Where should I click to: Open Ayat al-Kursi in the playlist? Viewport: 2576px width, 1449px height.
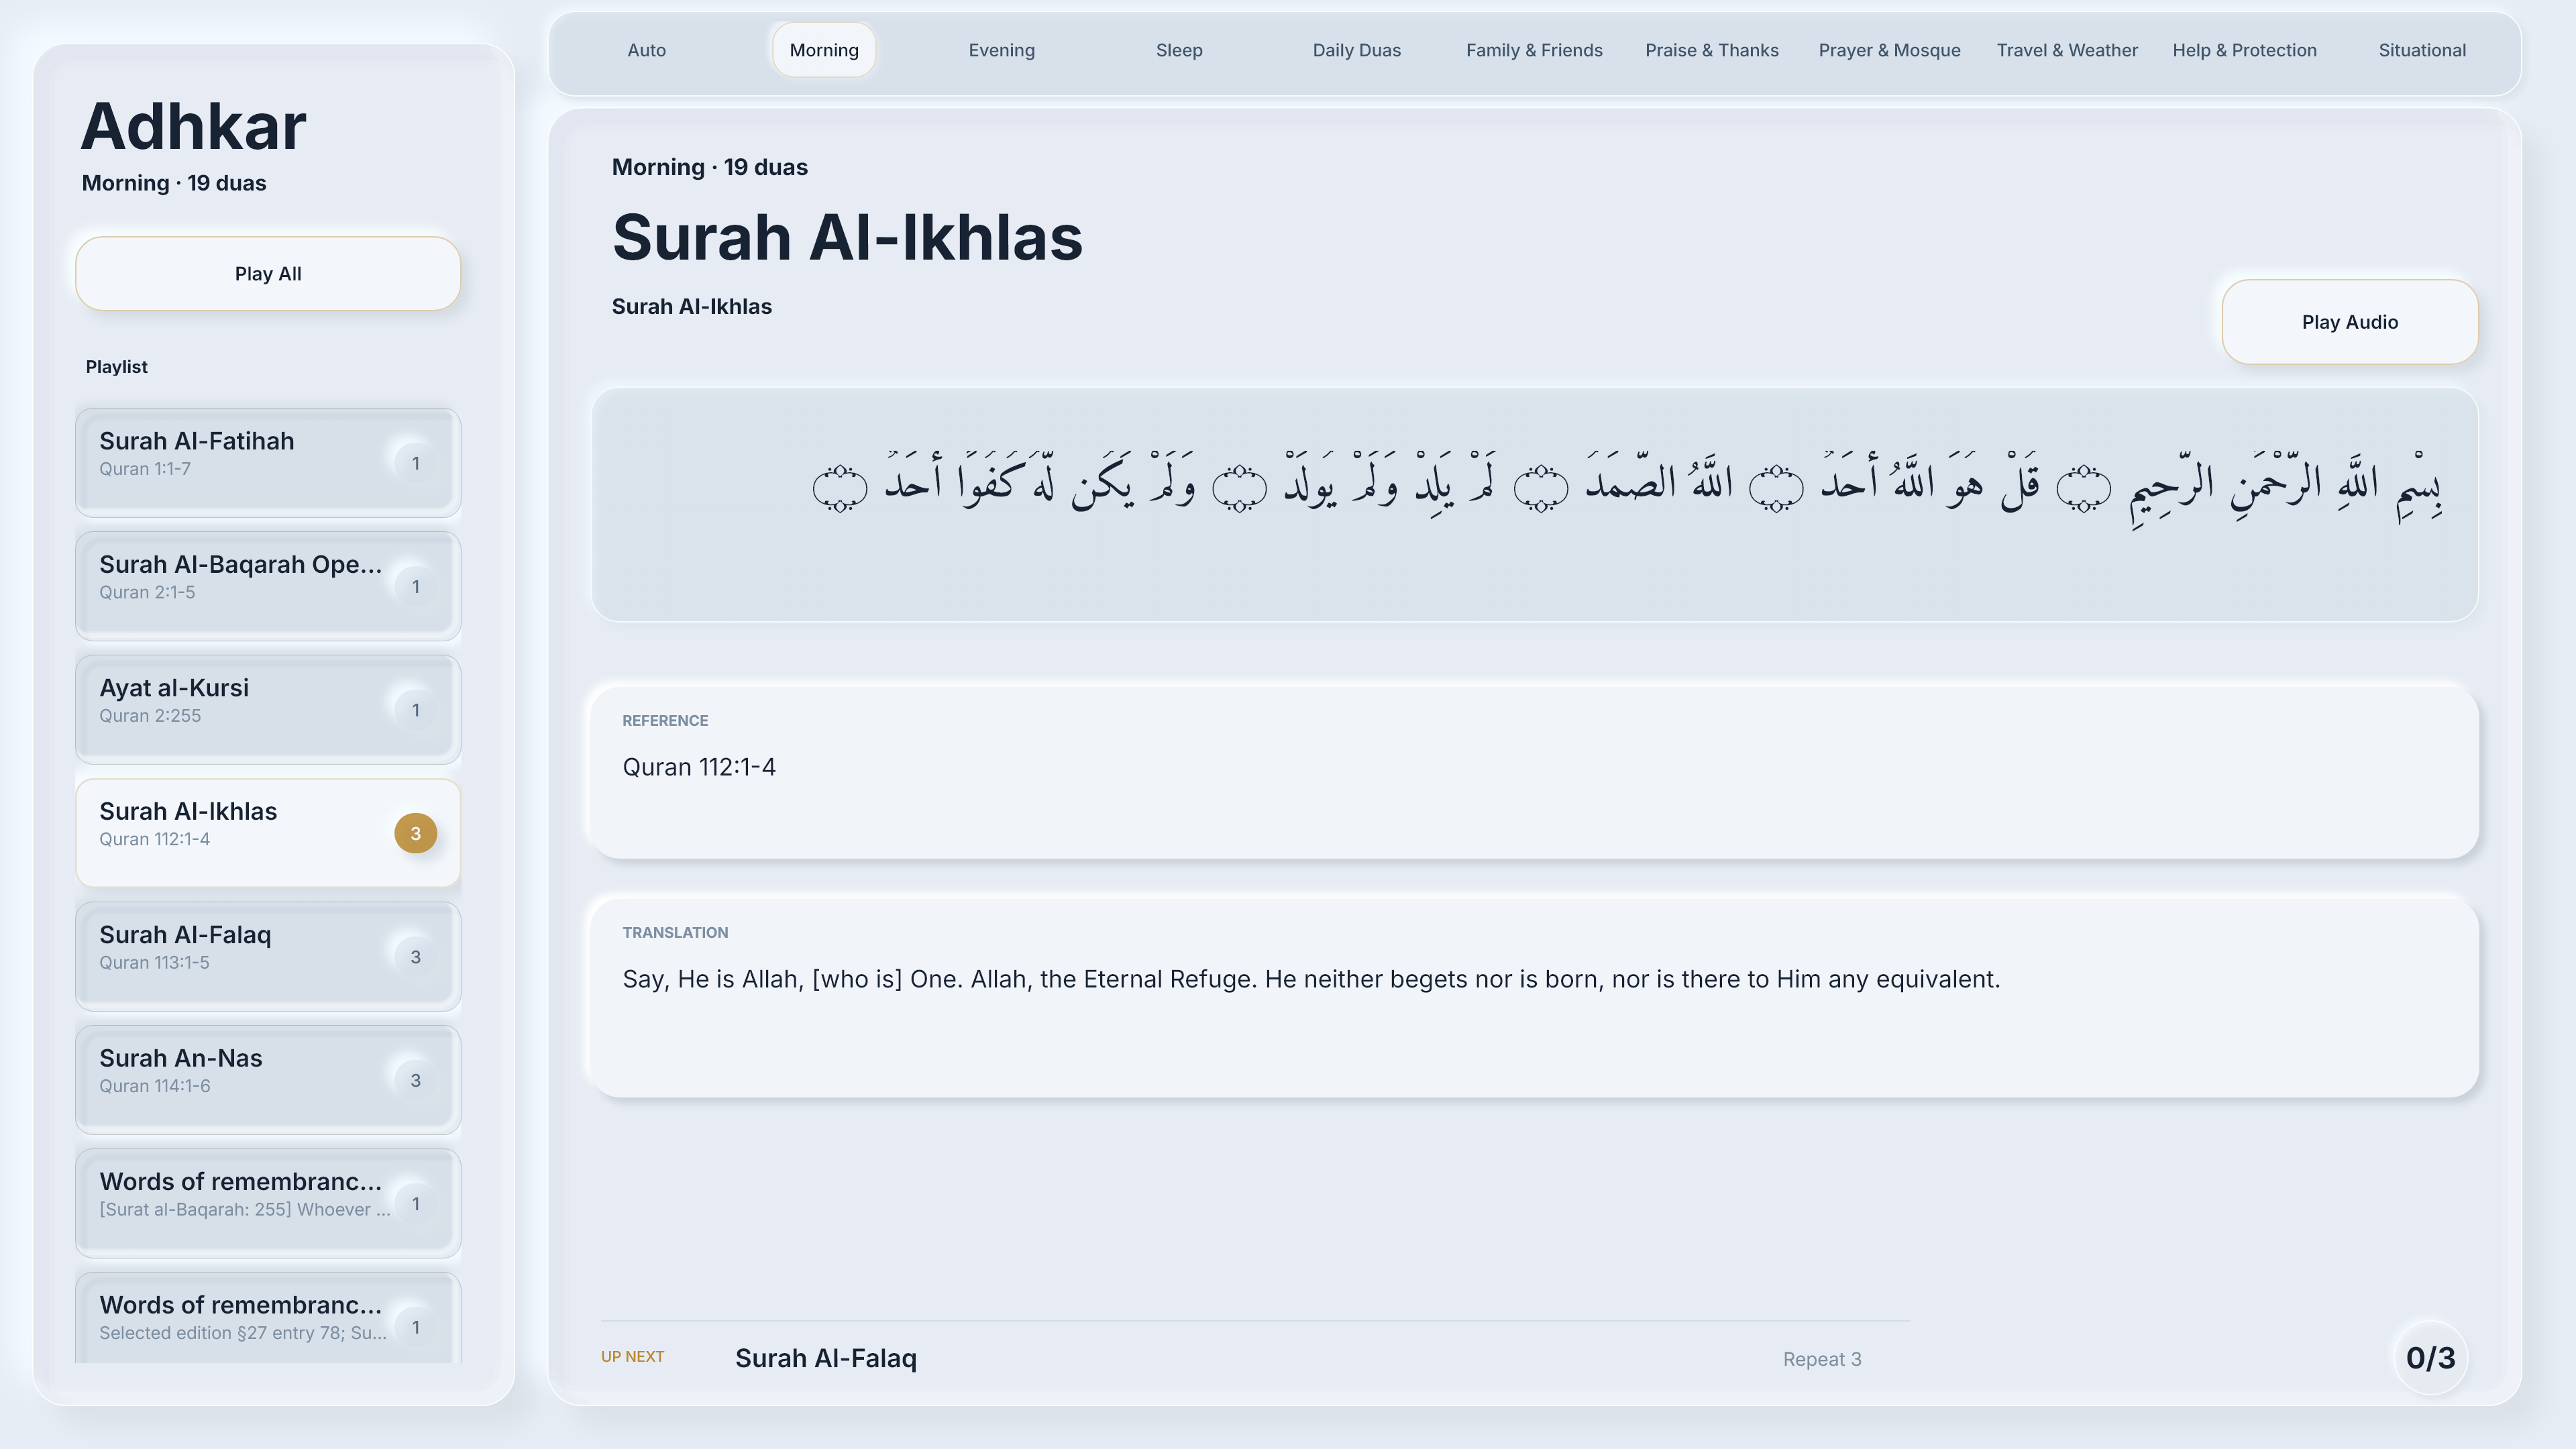pyautogui.click(x=268, y=709)
